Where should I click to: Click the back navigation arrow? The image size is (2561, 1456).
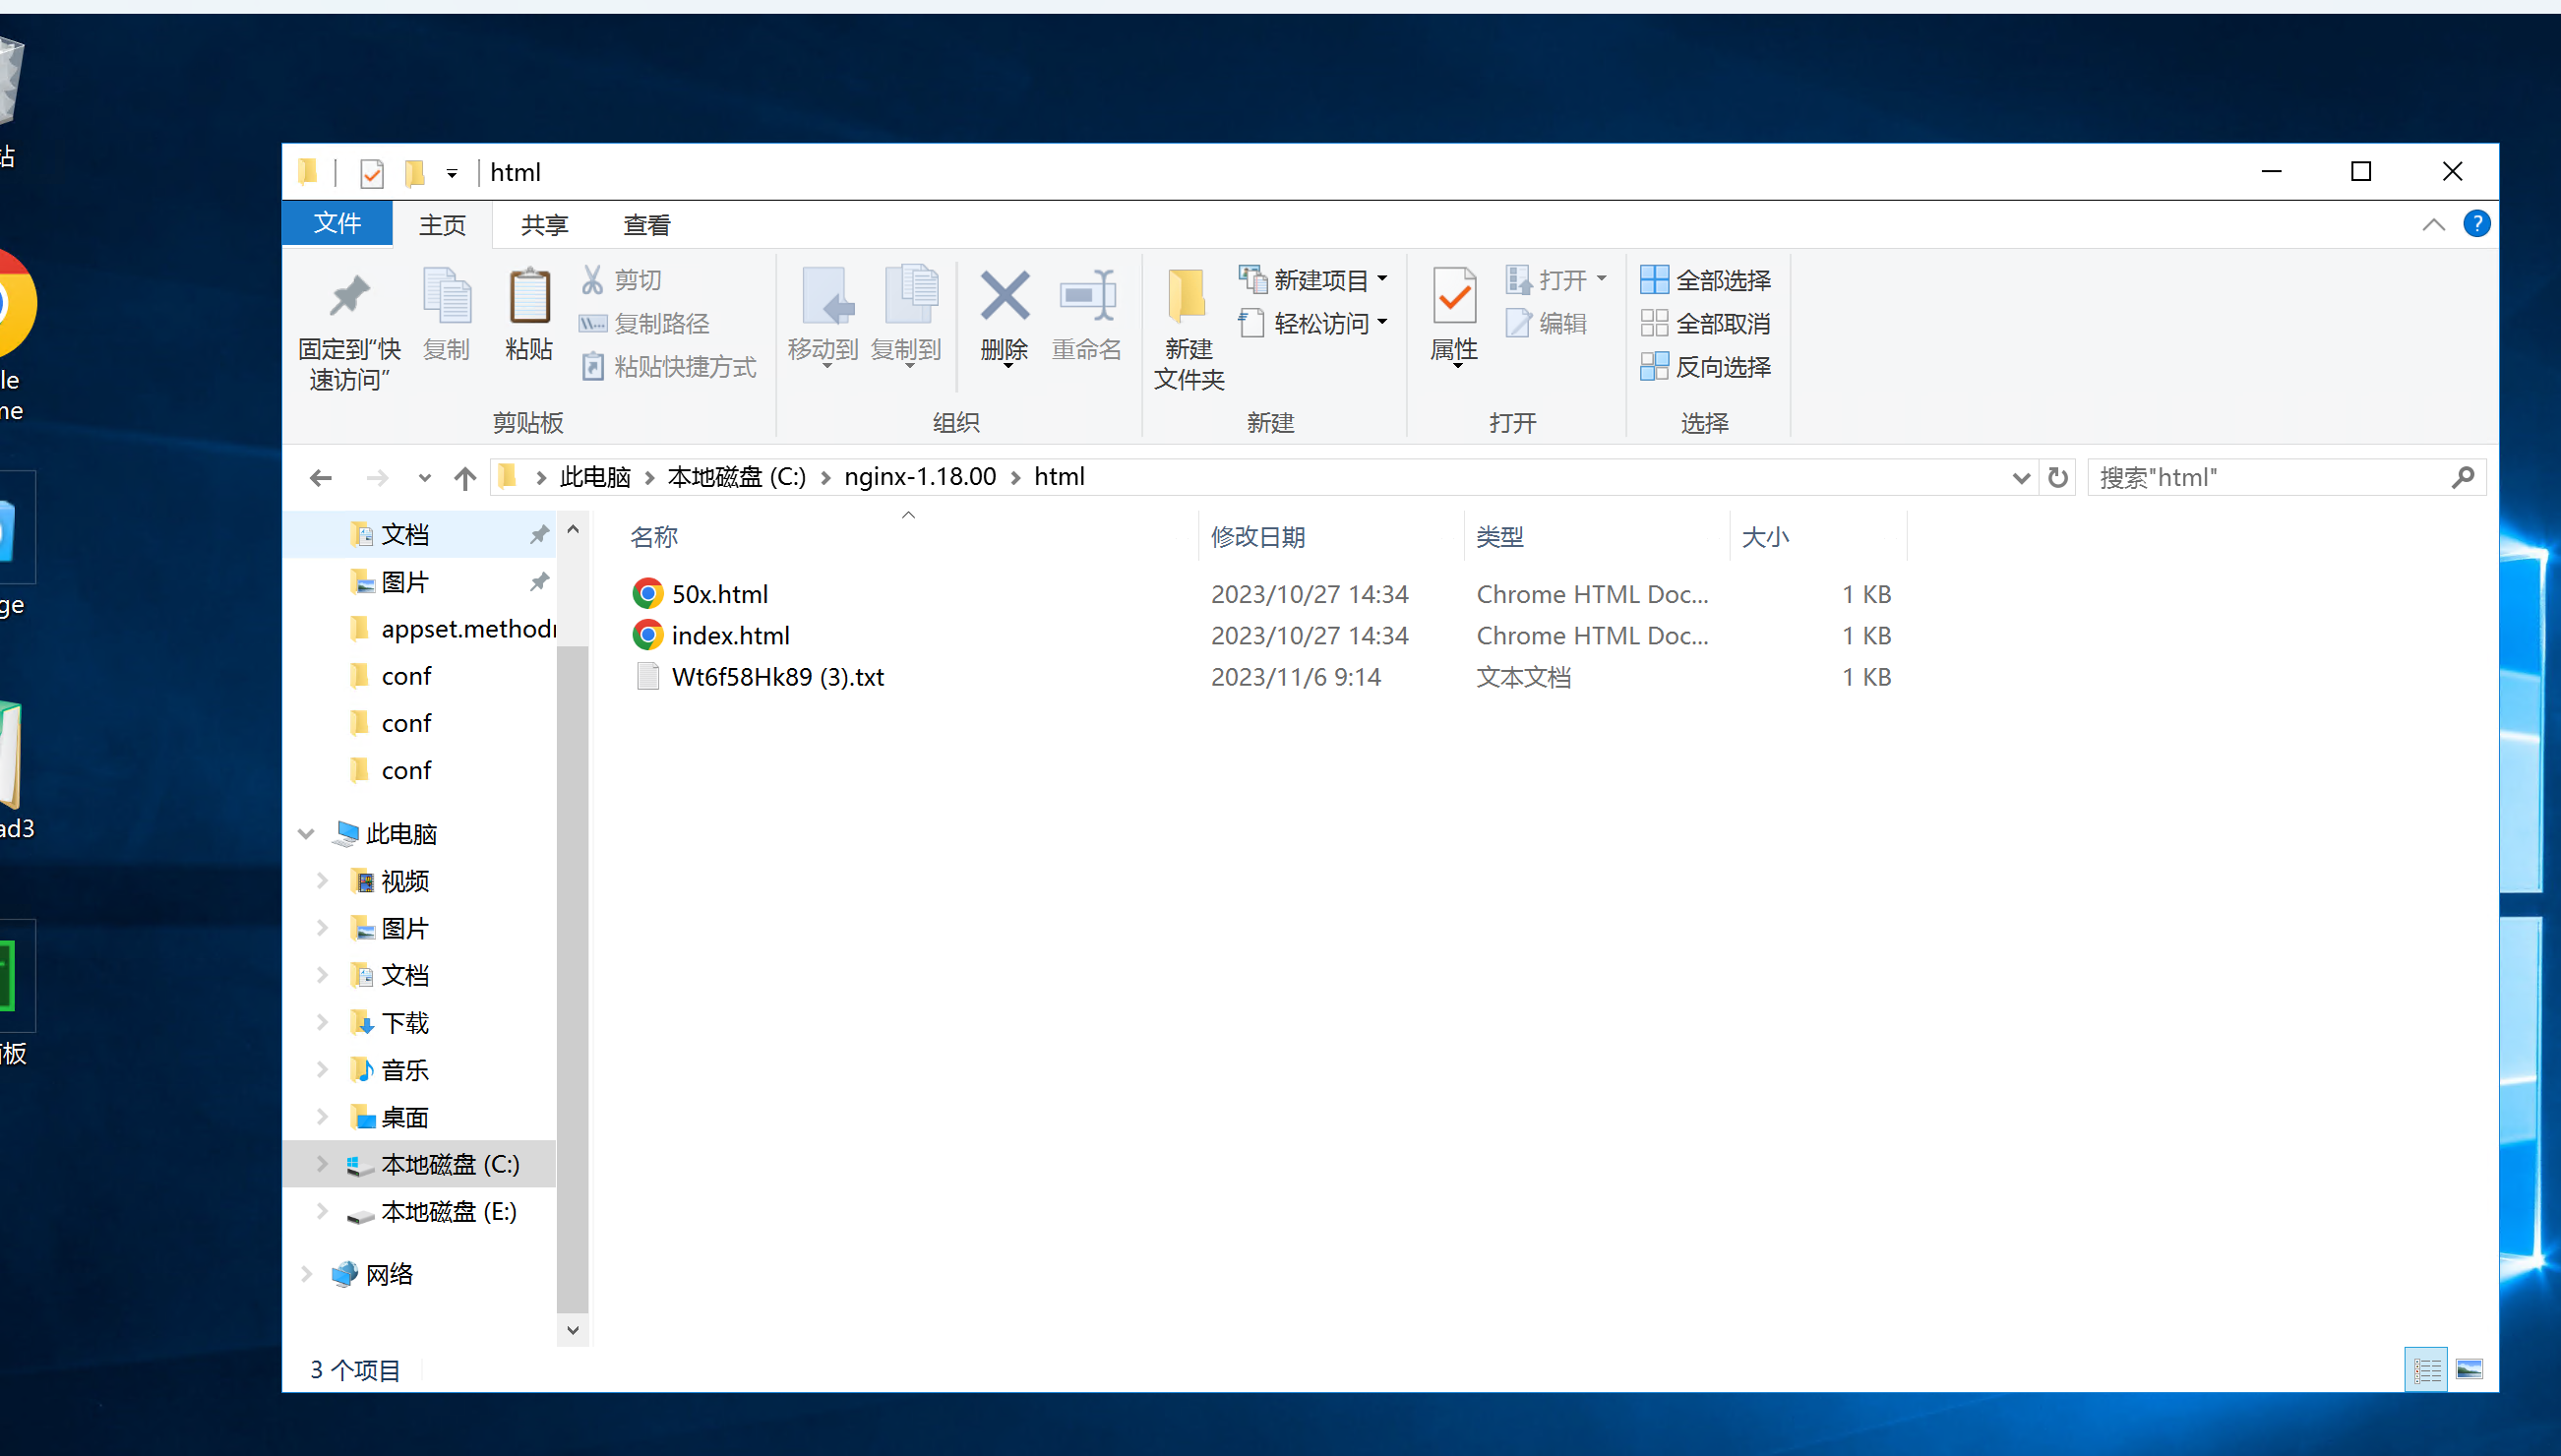click(x=320, y=478)
